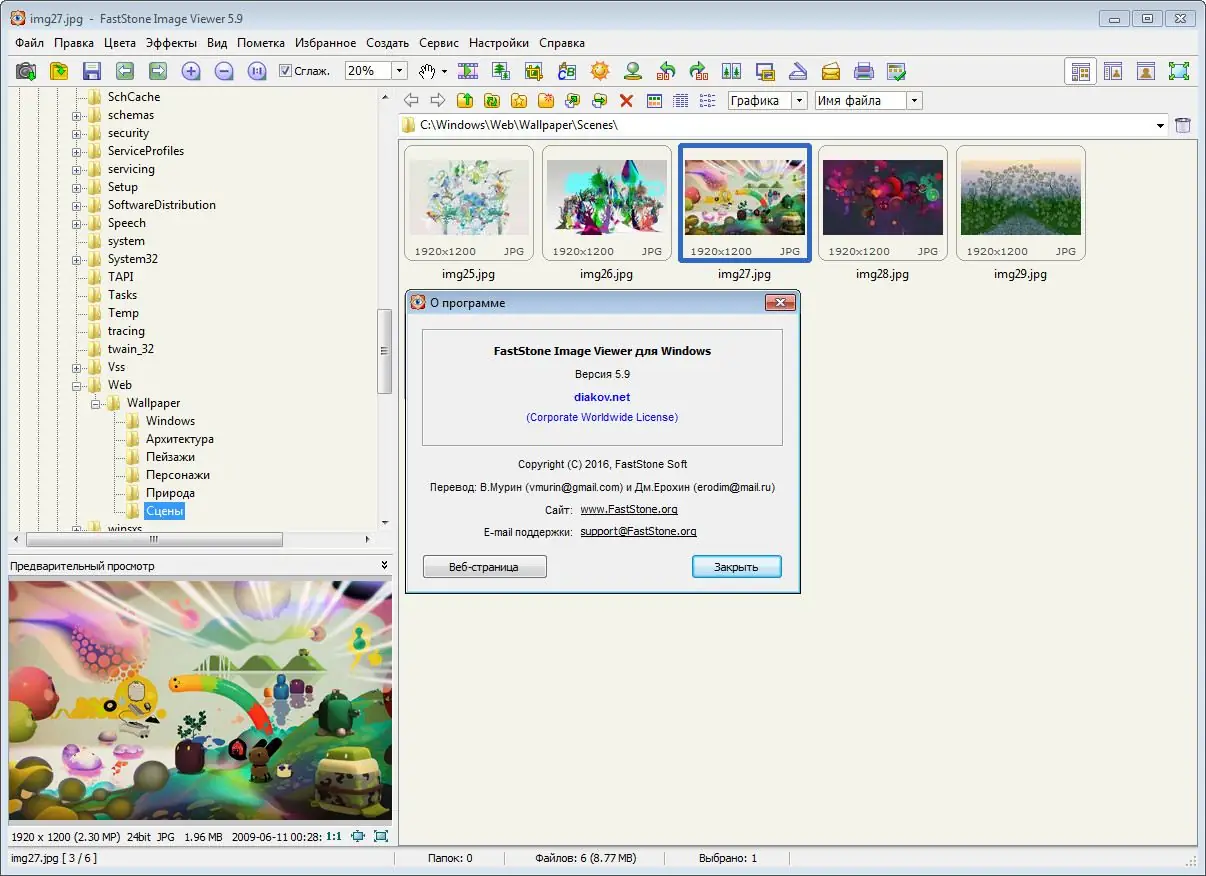Open the image compare tool
The image size is (1206, 876).
pyautogui.click(x=733, y=70)
